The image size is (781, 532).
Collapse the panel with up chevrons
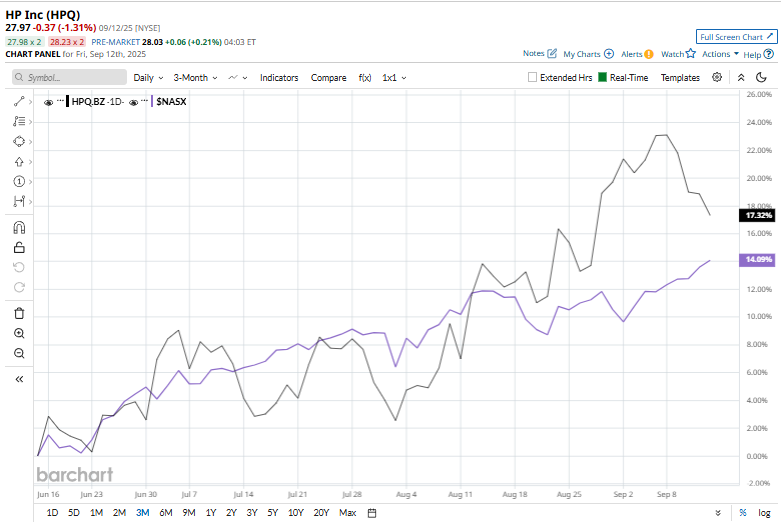741,77
